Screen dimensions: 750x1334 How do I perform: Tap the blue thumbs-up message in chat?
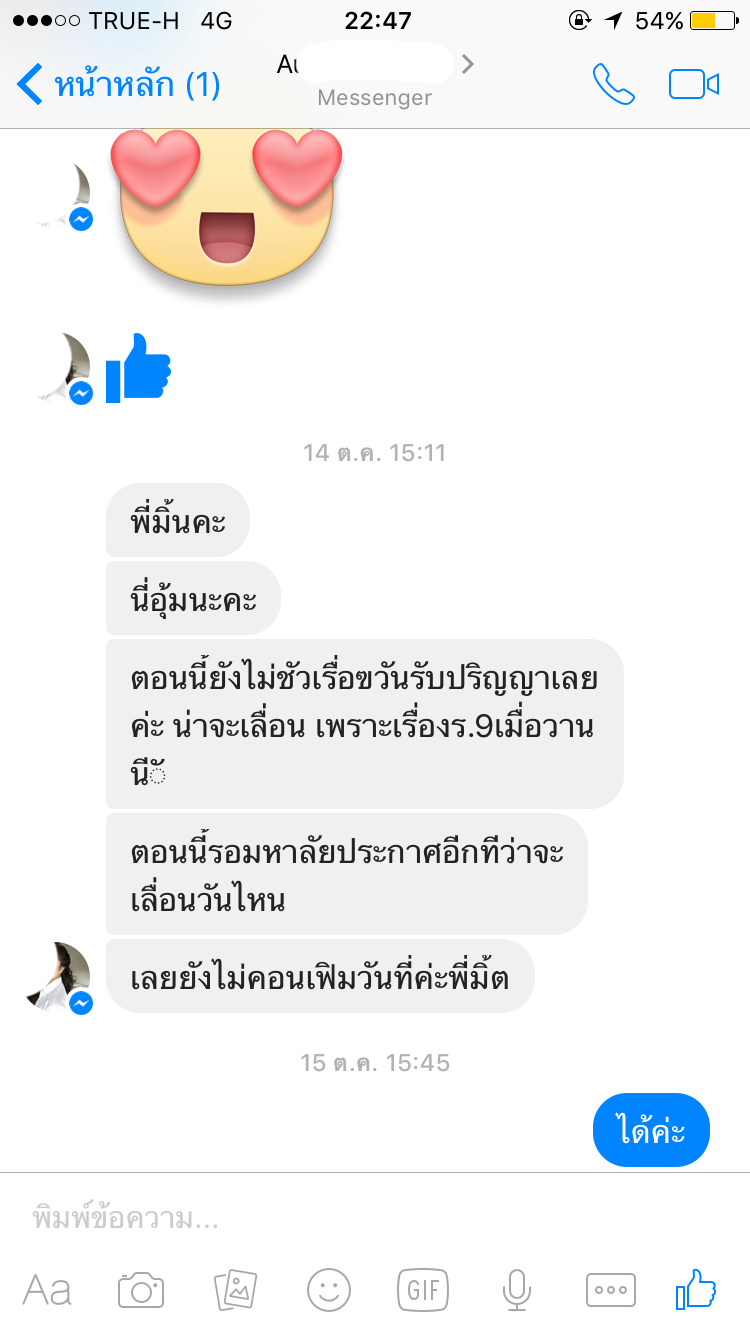click(138, 367)
